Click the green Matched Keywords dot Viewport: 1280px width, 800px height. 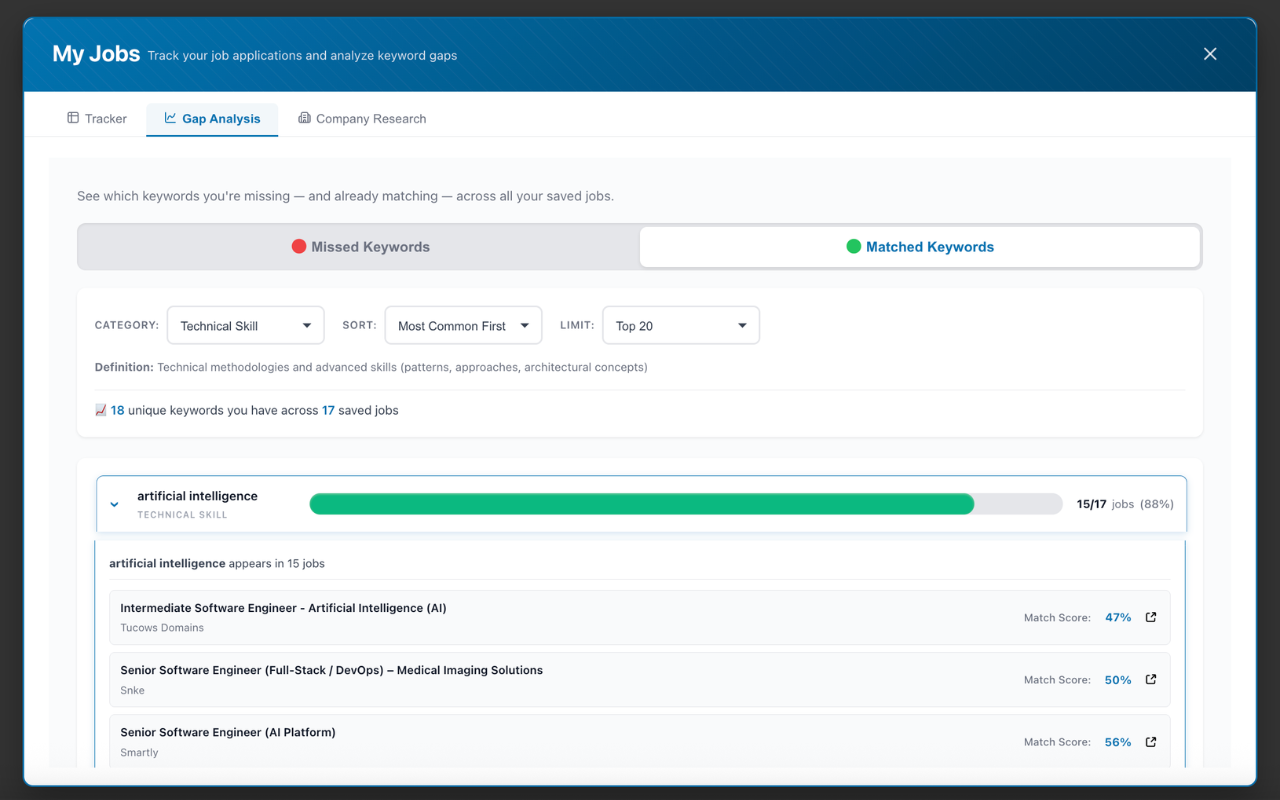click(853, 246)
